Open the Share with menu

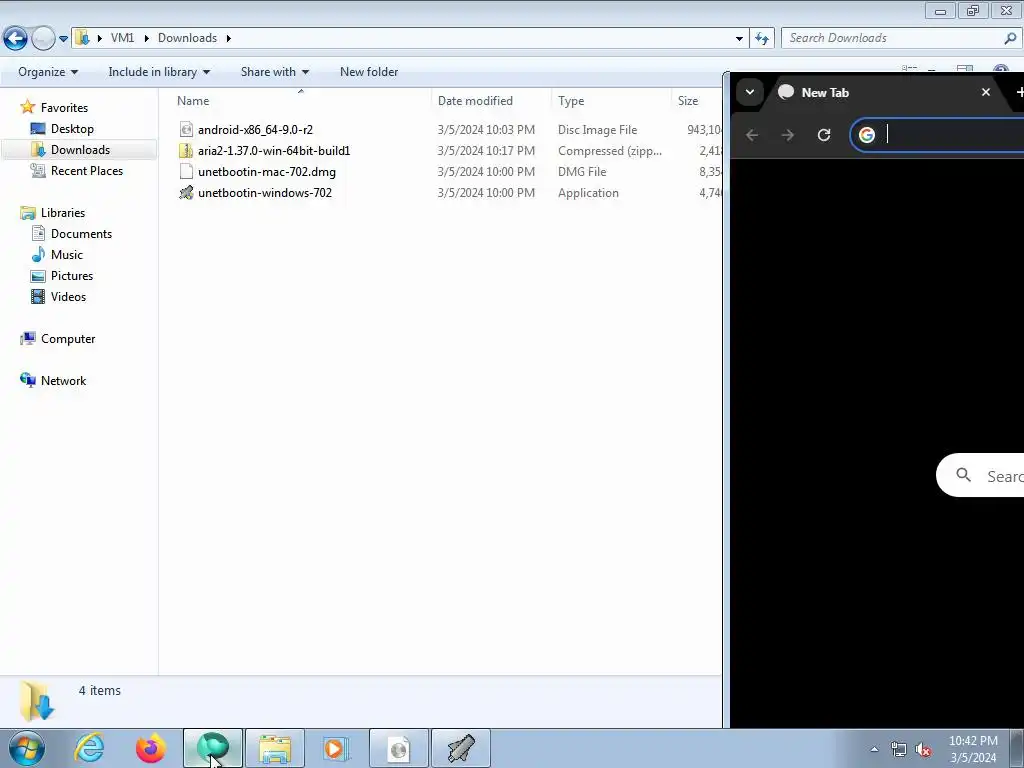274,72
